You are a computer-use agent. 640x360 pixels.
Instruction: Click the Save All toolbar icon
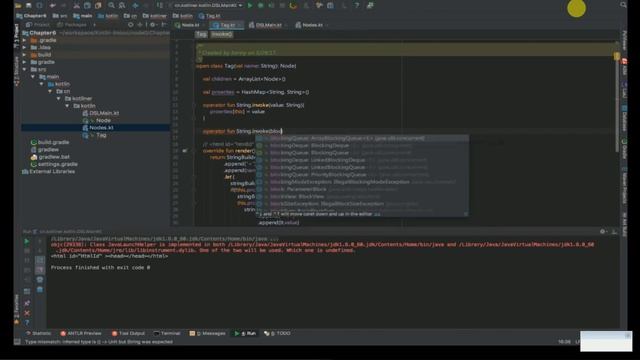29,6
